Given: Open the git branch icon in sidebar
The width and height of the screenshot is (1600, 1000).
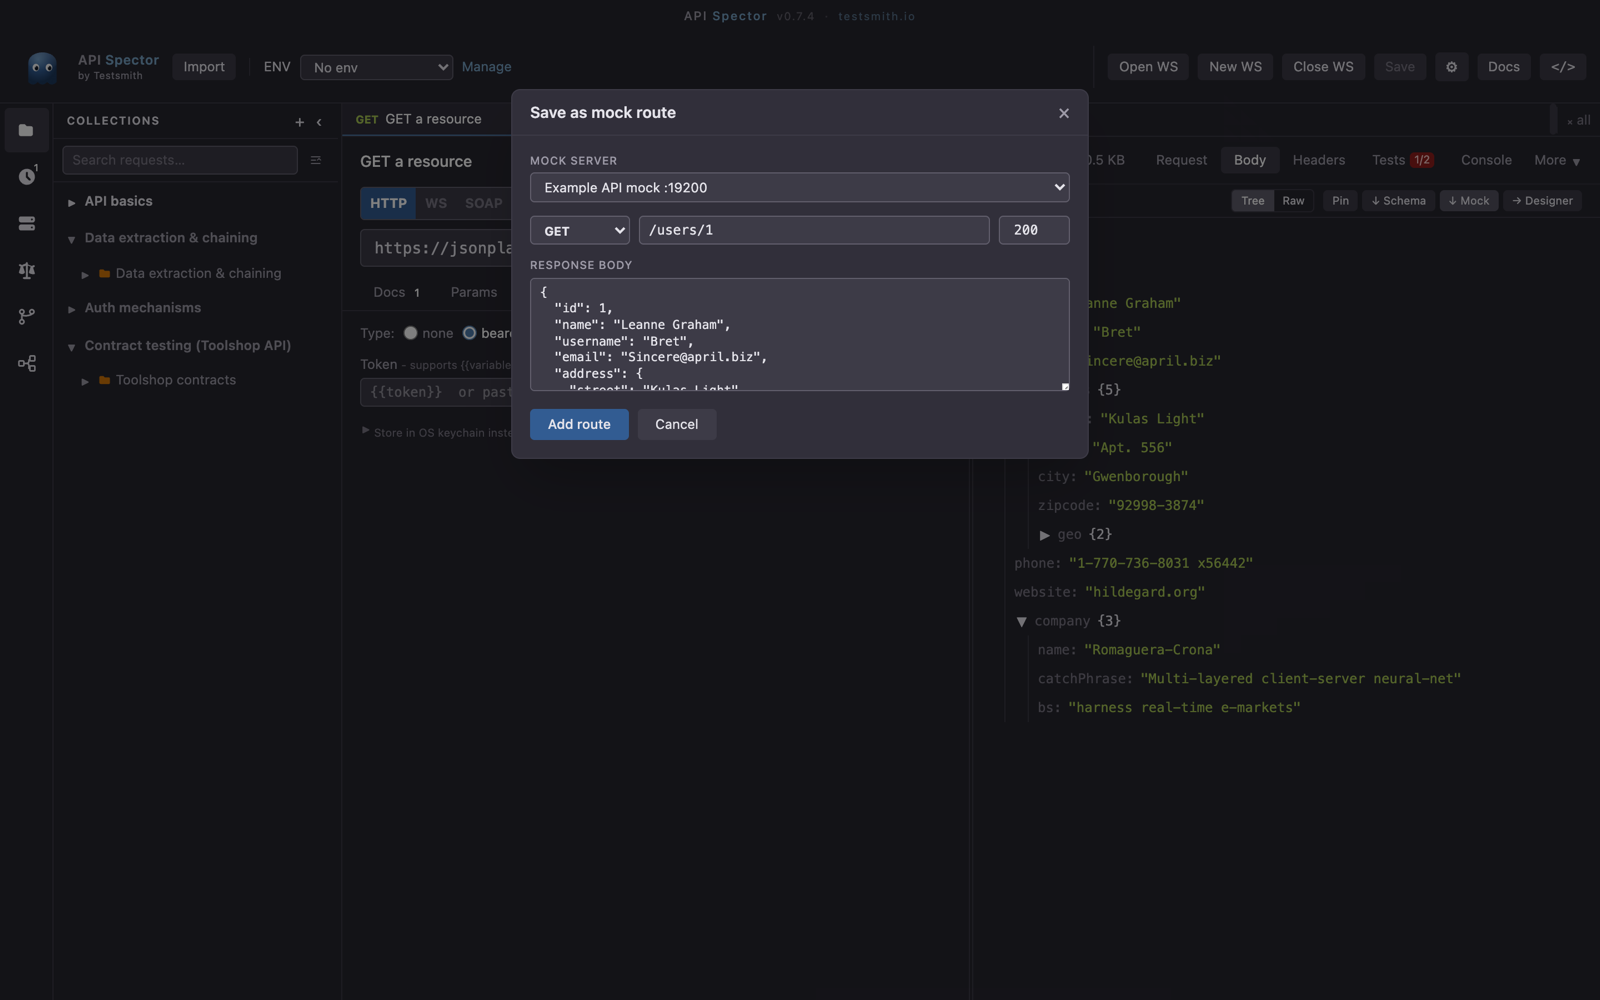Looking at the screenshot, I should (27, 316).
